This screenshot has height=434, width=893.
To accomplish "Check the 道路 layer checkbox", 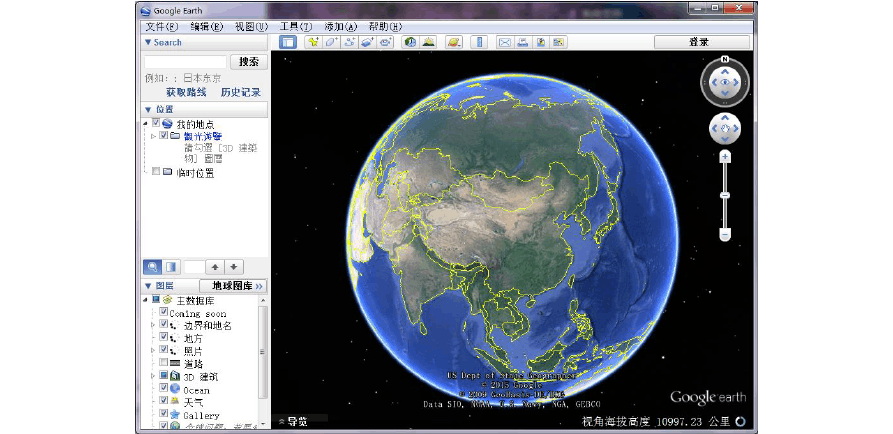I will 164,363.
